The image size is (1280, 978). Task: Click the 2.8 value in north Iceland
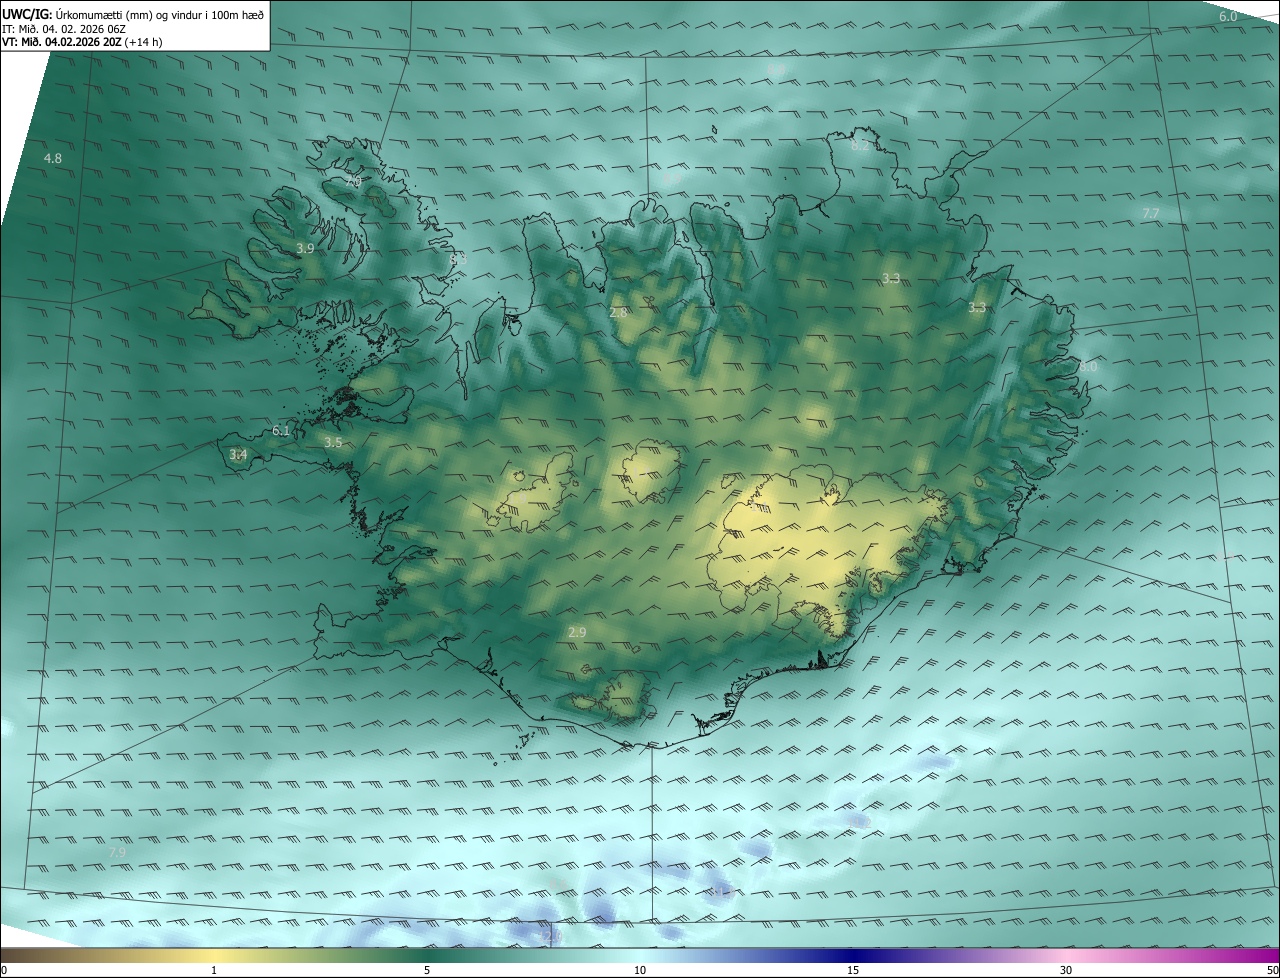click(618, 312)
